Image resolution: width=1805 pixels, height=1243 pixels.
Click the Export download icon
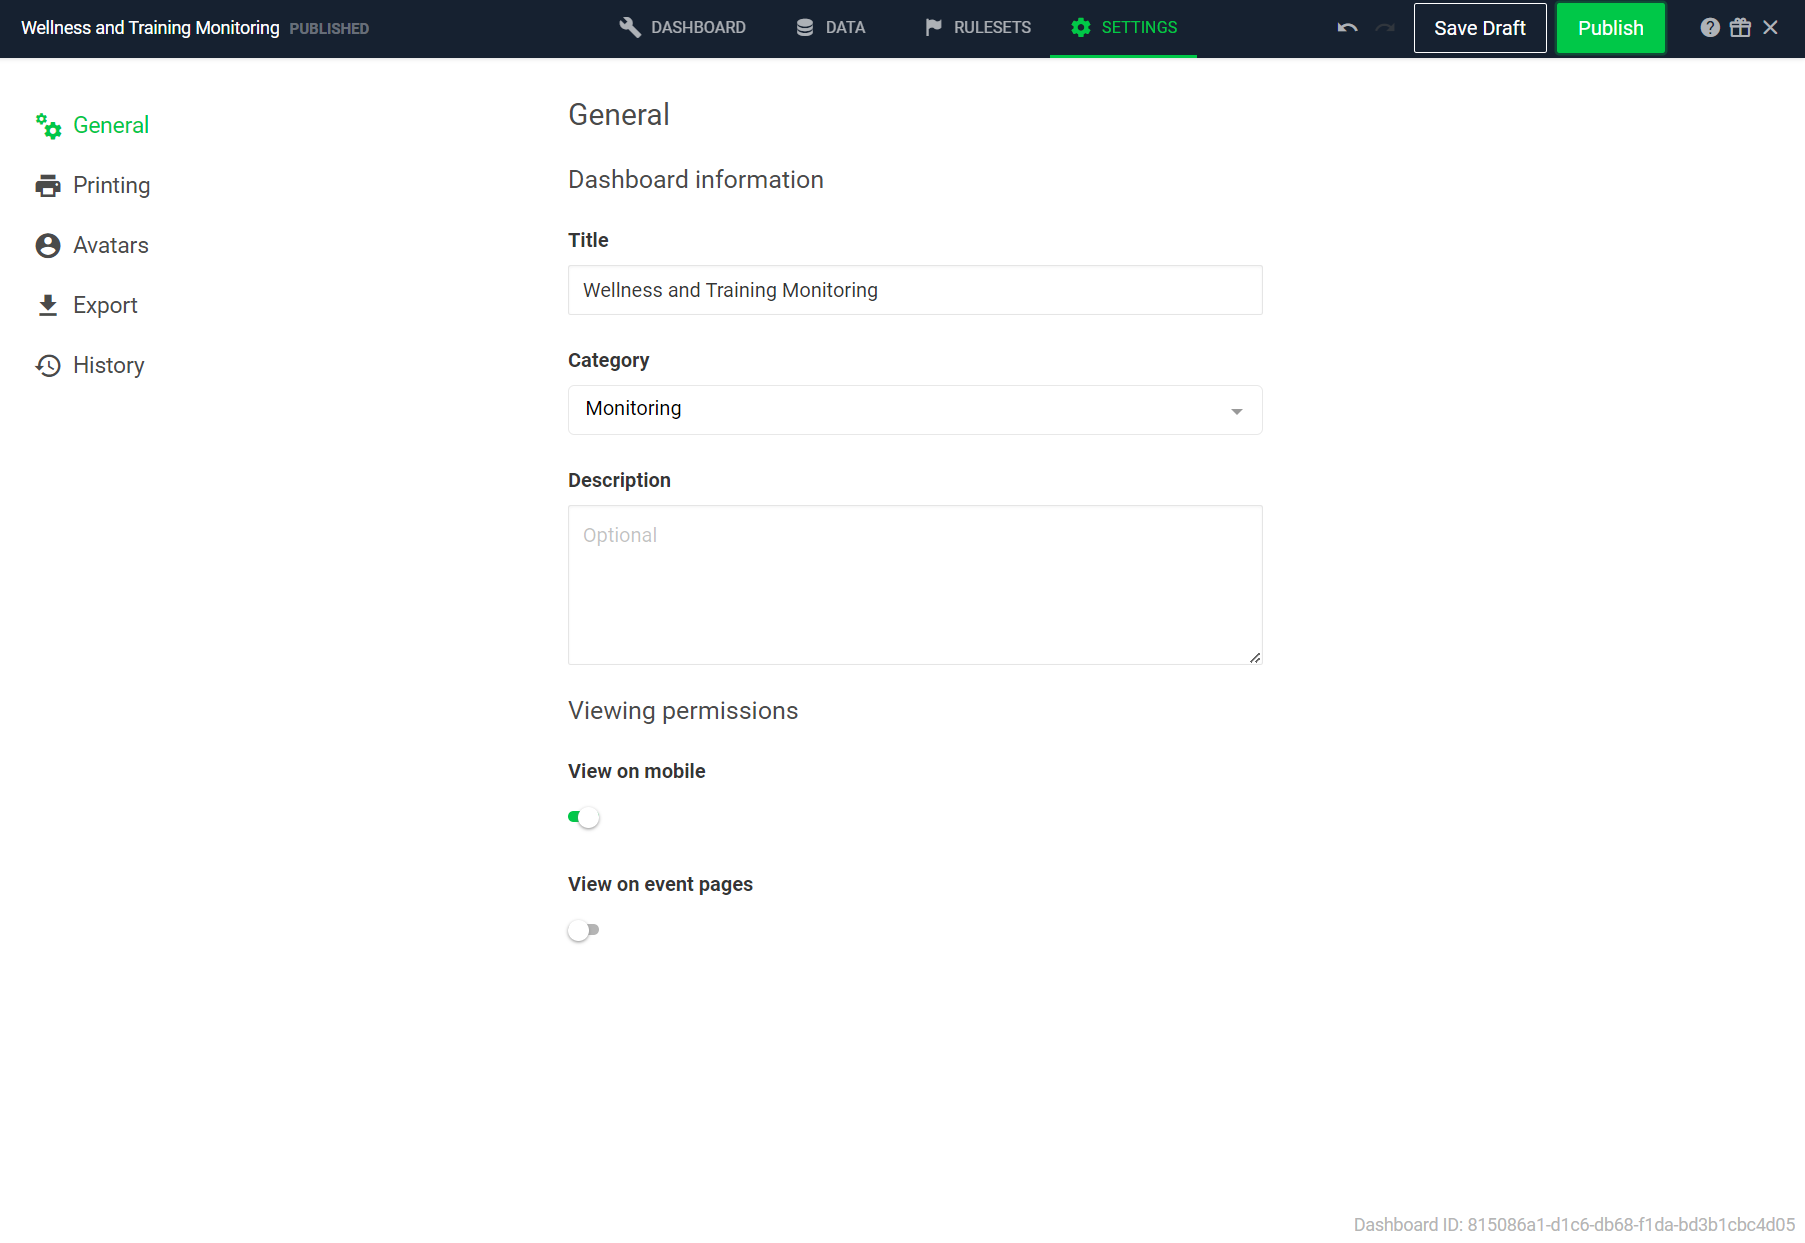(48, 306)
